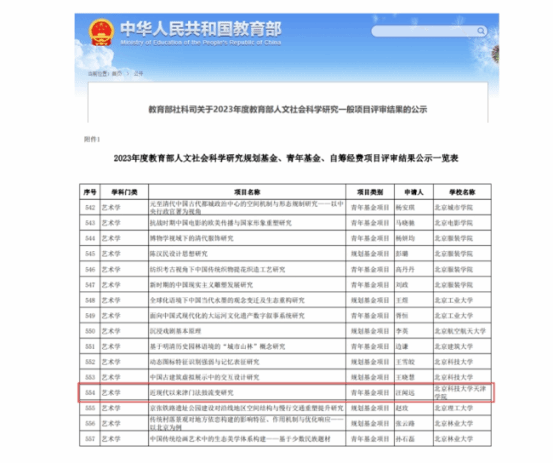The width and height of the screenshot is (554, 463).
Task: Click the table title 评审结果公示一览表
Action: (286, 158)
